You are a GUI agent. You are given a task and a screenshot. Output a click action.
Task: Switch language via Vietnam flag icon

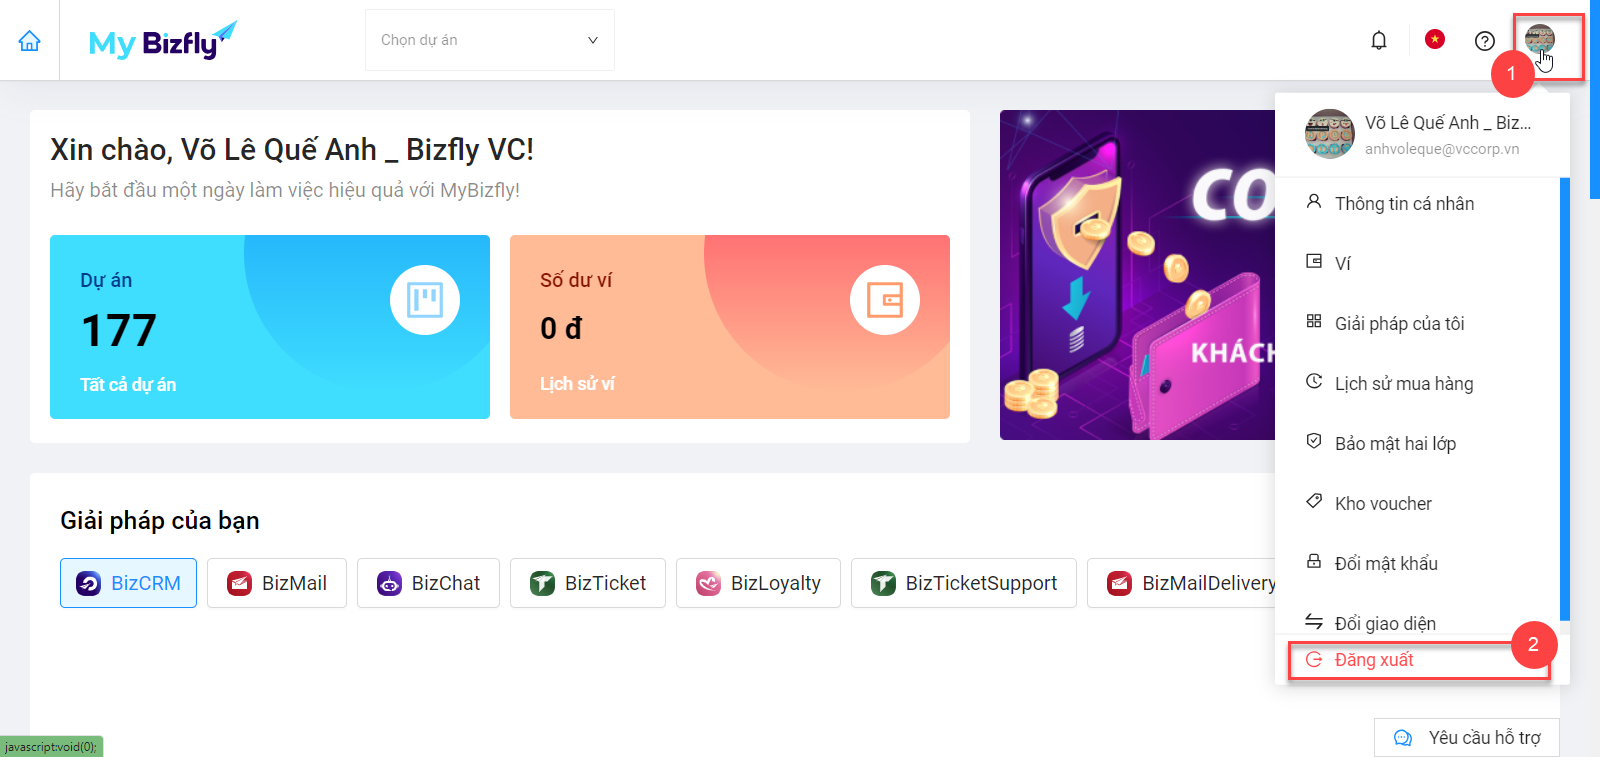(x=1435, y=39)
